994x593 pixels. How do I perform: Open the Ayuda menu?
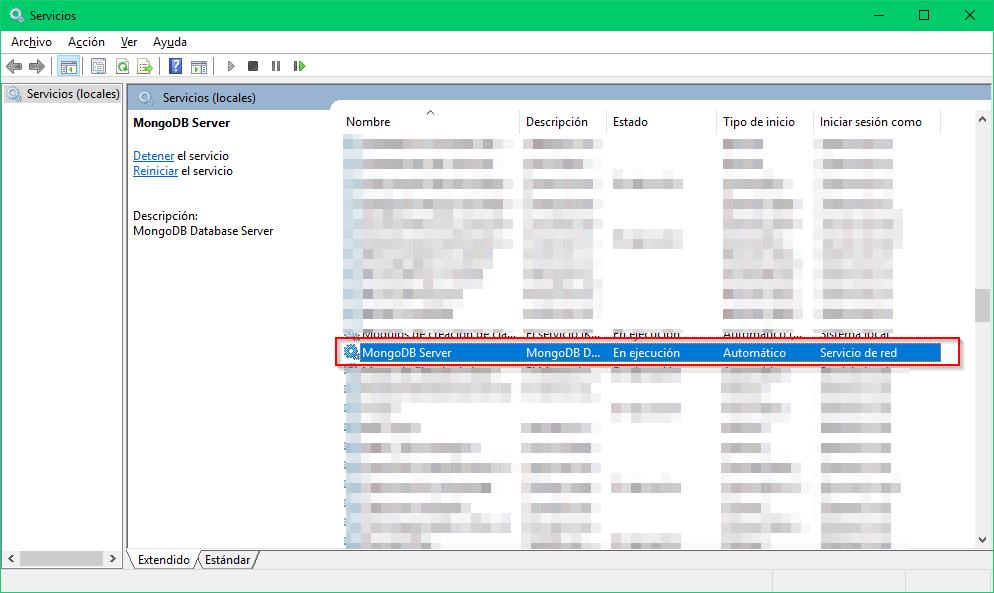pos(170,42)
